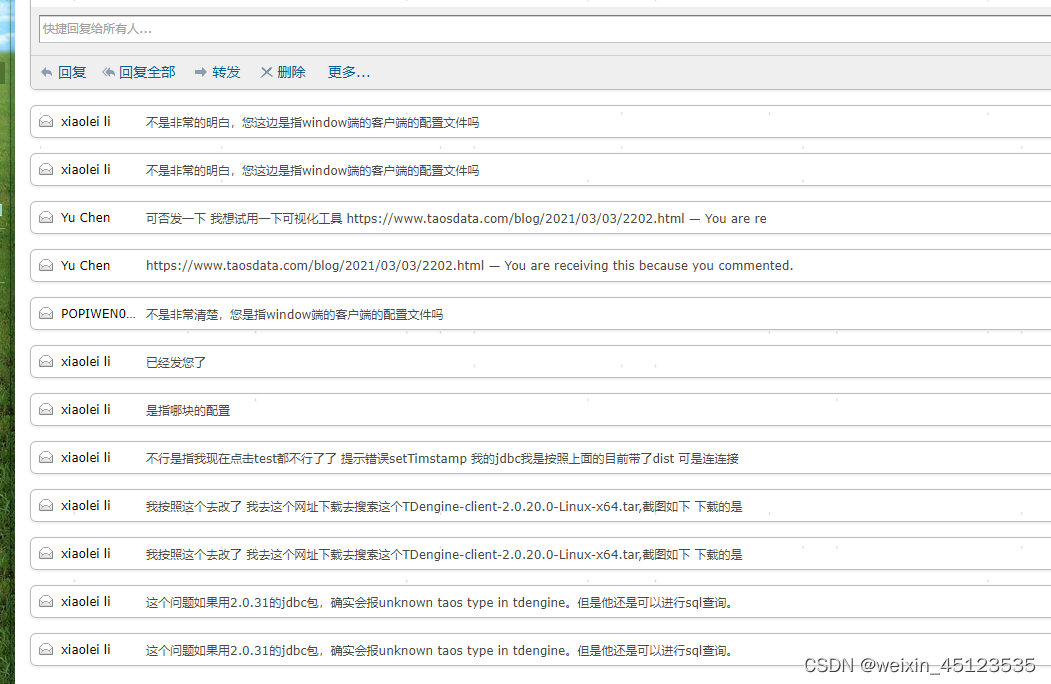This screenshot has width=1051, height=684.
Task: Click the quick reply input field at top
Action: (x=500, y=30)
